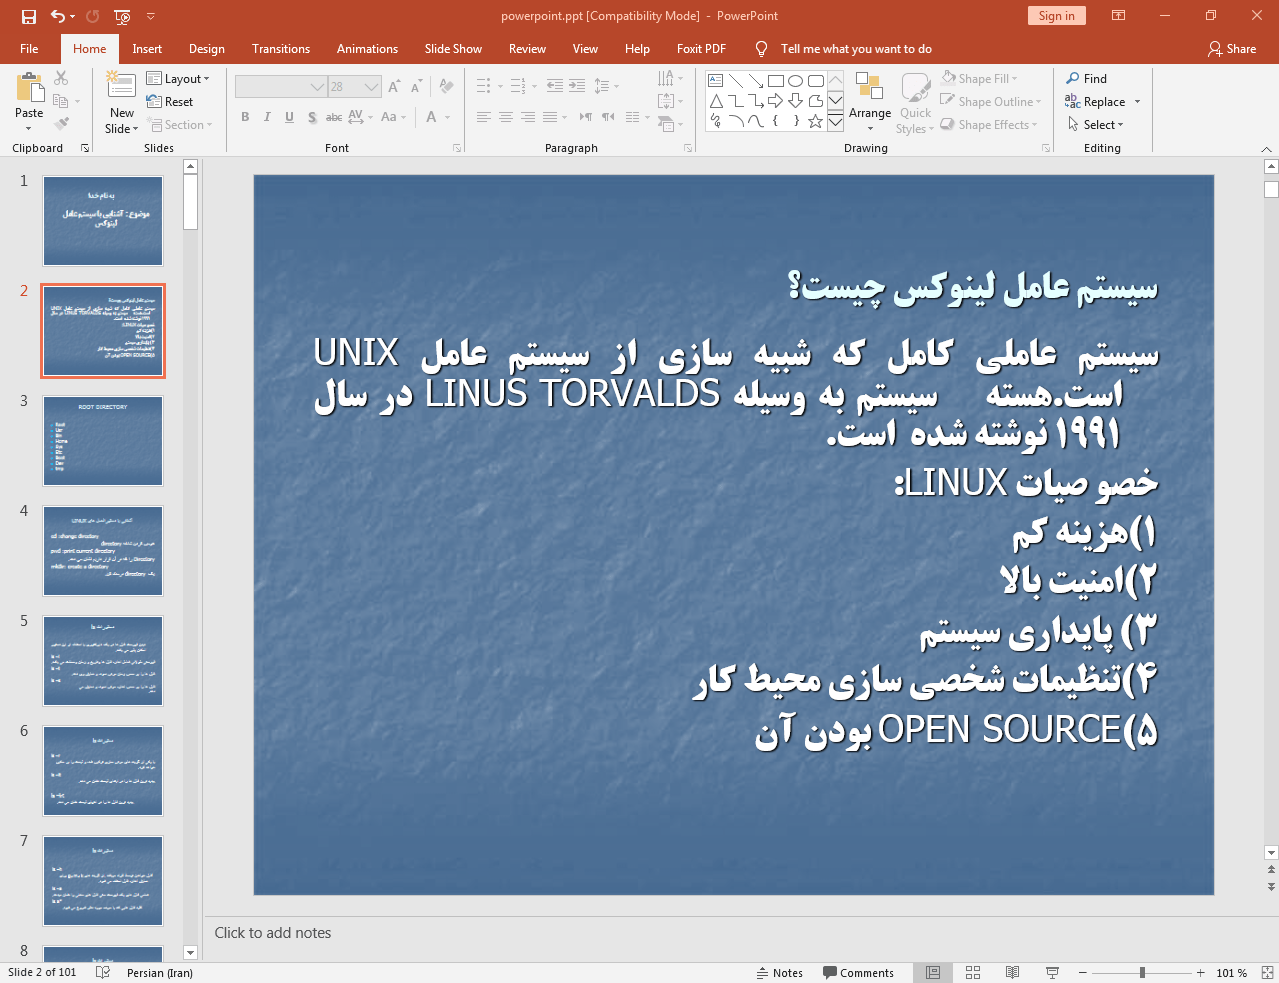1279x983 pixels.
Task: Undo the last action
Action: [58, 16]
